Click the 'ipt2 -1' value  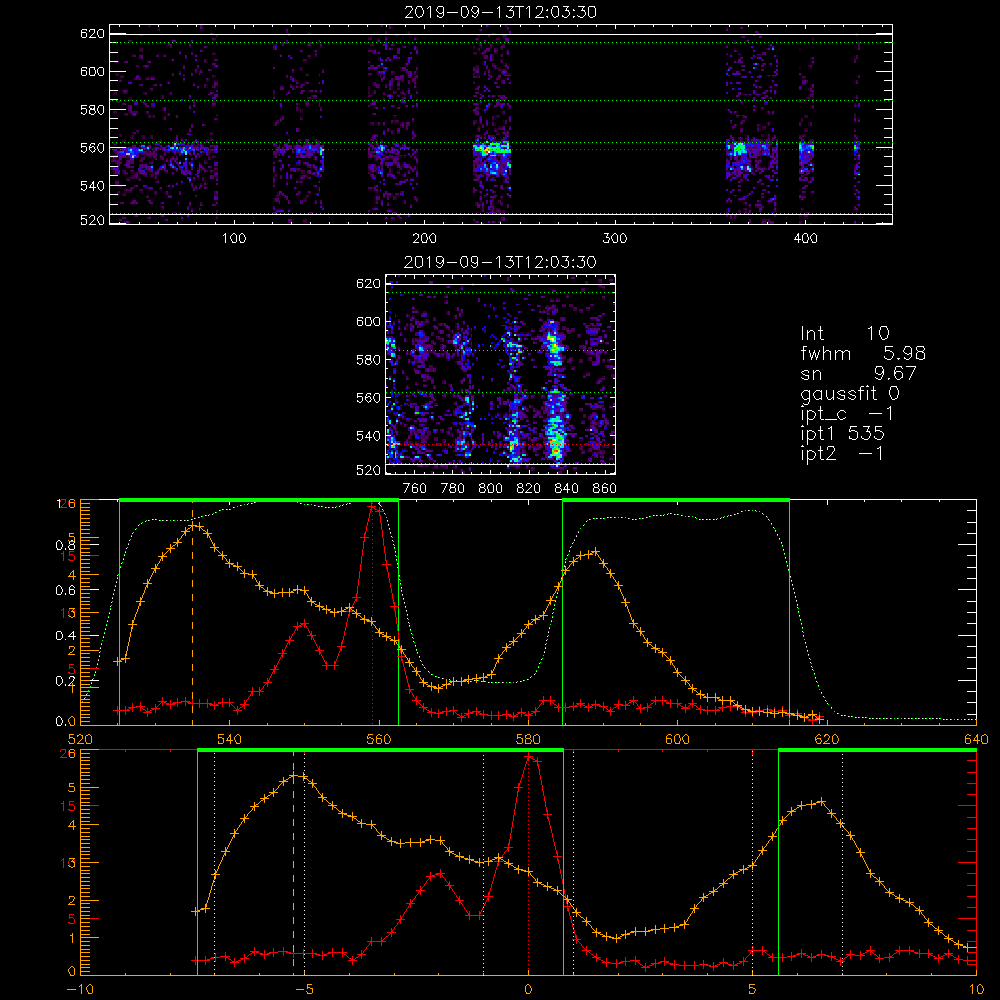click(x=842, y=453)
